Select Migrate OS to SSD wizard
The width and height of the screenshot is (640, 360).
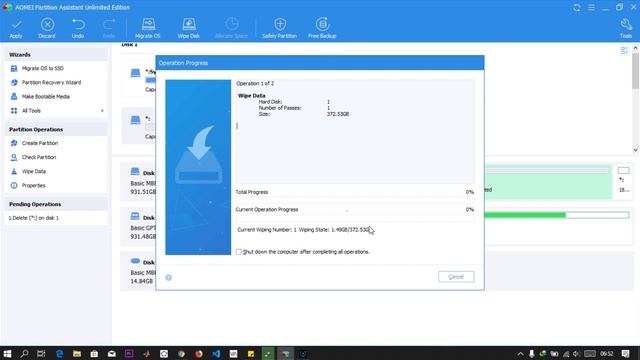coord(42,69)
